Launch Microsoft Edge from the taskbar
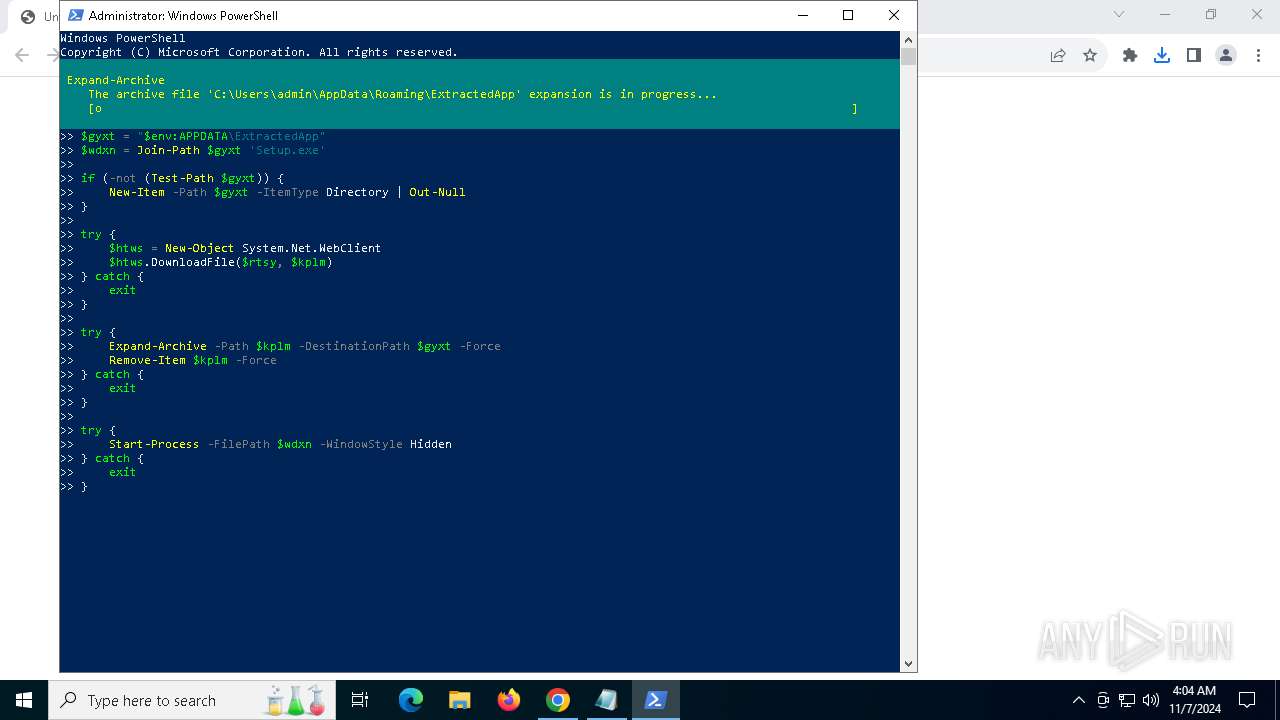Image resolution: width=1280 pixels, height=720 pixels. 411,700
